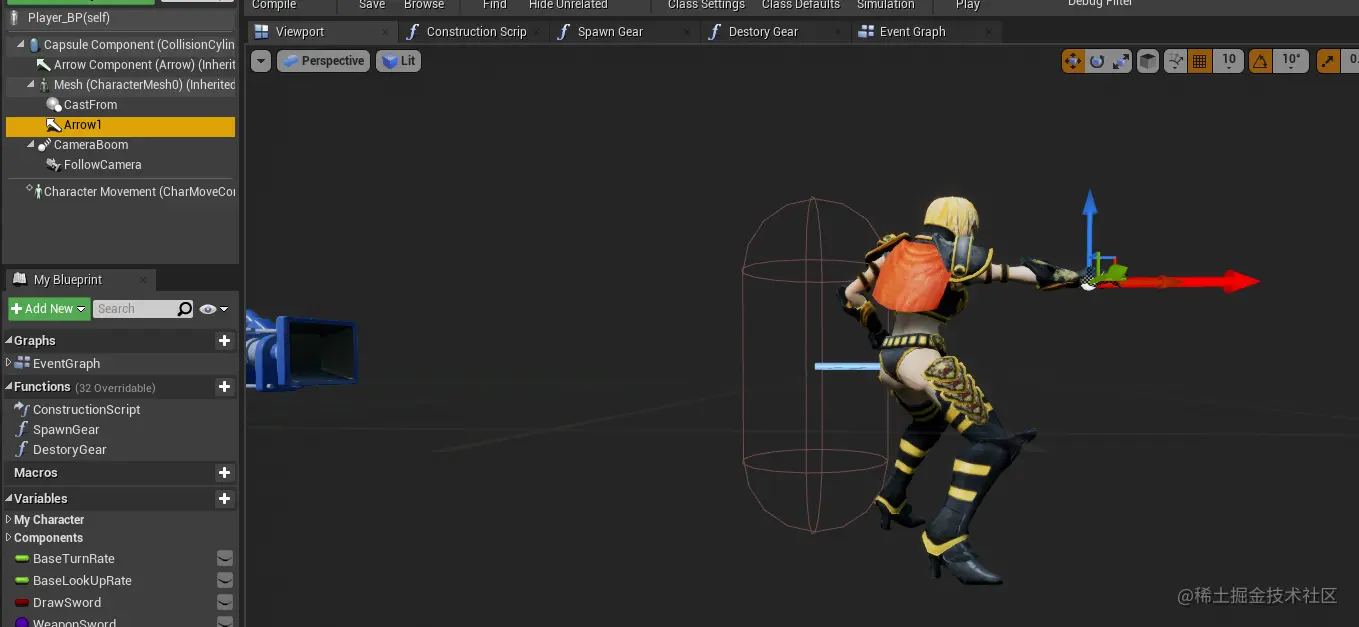The height and width of the screenshot is (627, 1359).
Task: Open the Lit view mode dropdown
Action: click(398, 61)
